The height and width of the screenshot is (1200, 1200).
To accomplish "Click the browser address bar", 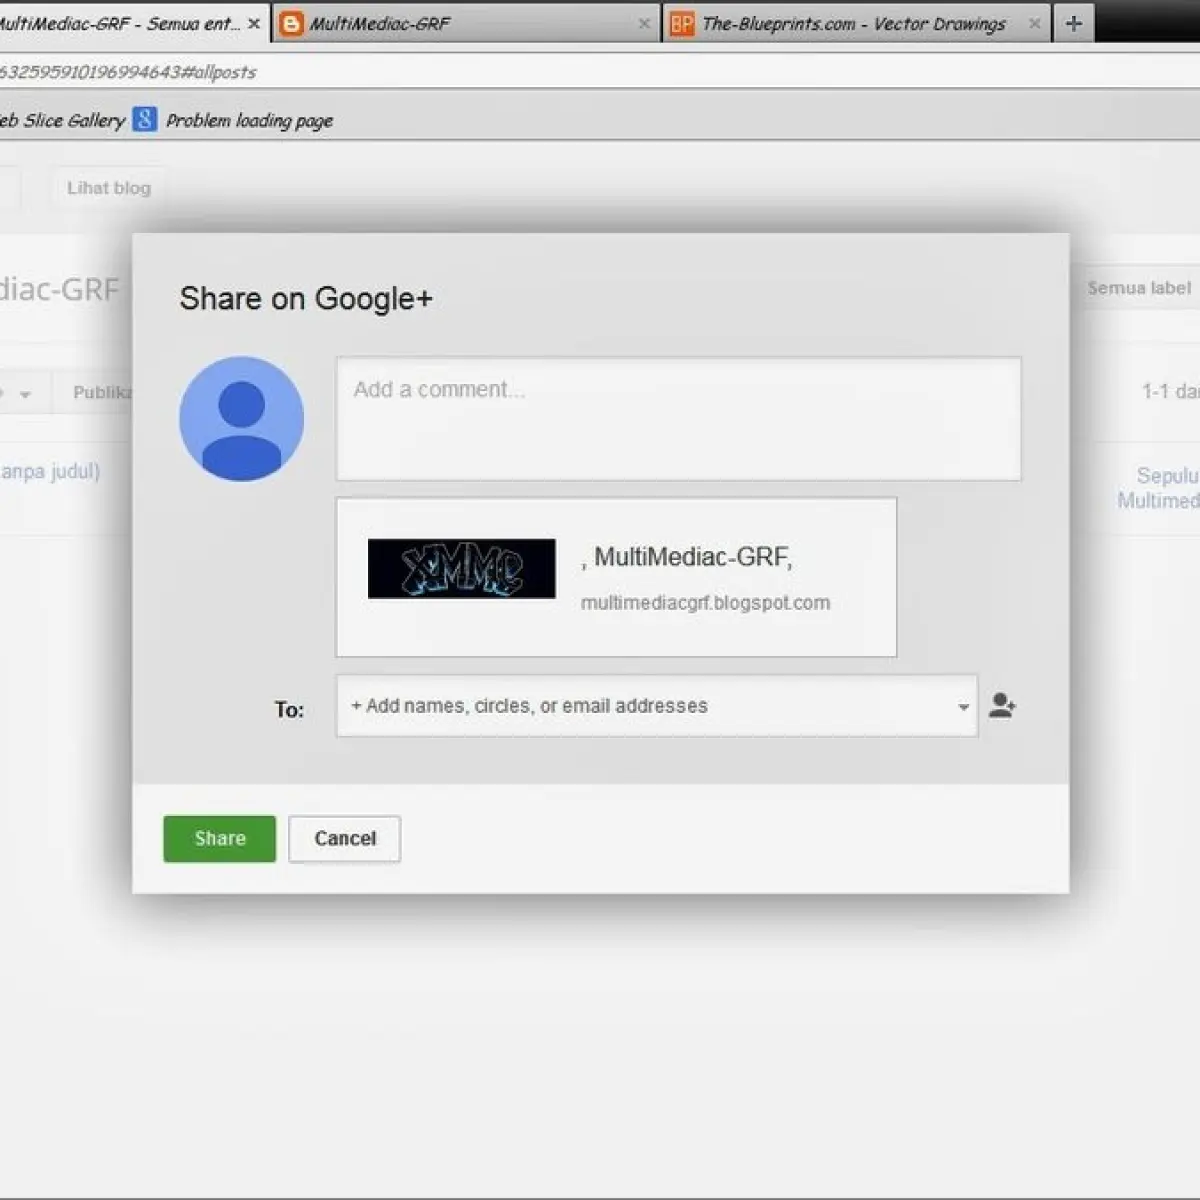I will click(x=600, y=72).
